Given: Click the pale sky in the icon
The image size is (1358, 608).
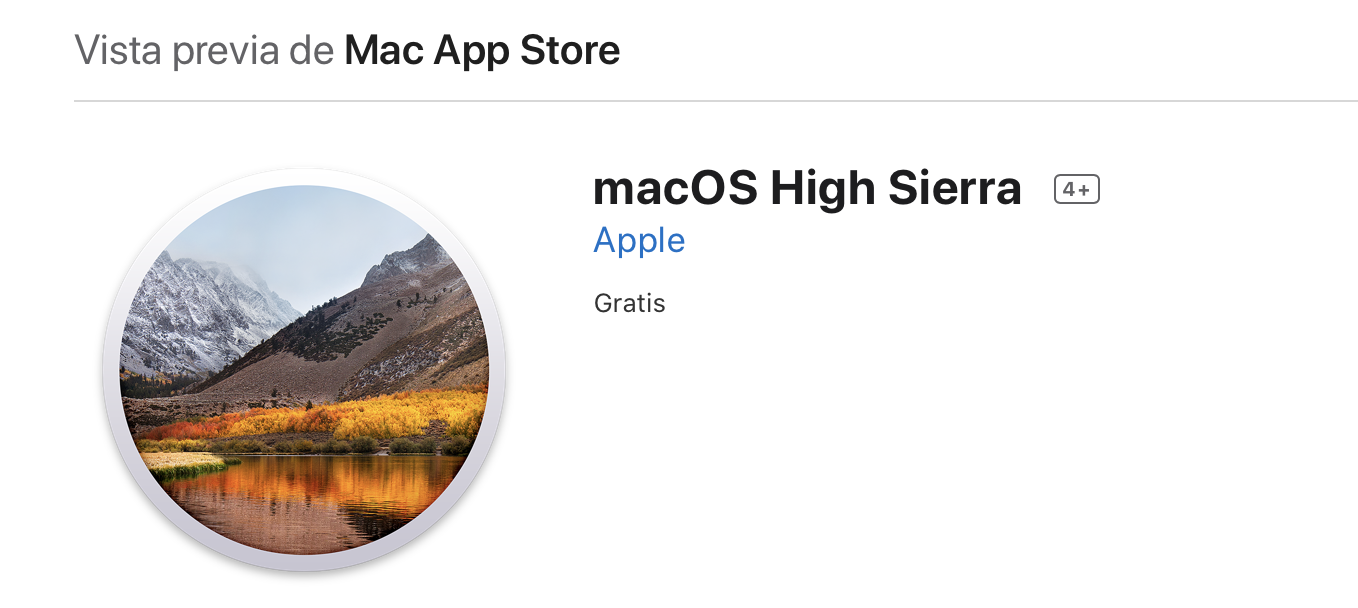Looking at the screenshot, I should point(300,230).
